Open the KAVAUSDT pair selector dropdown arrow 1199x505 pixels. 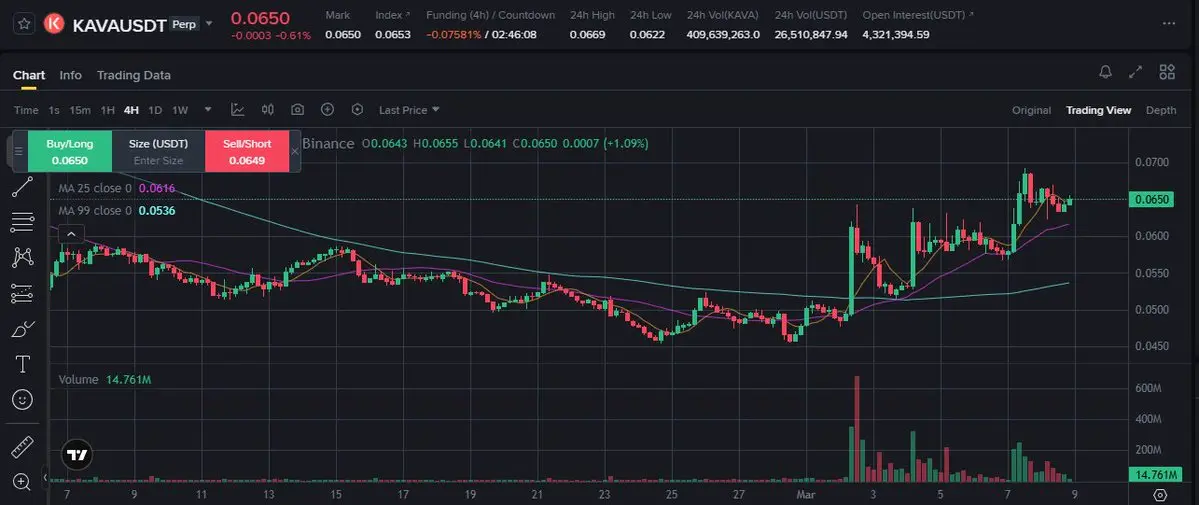click(209, 24)
